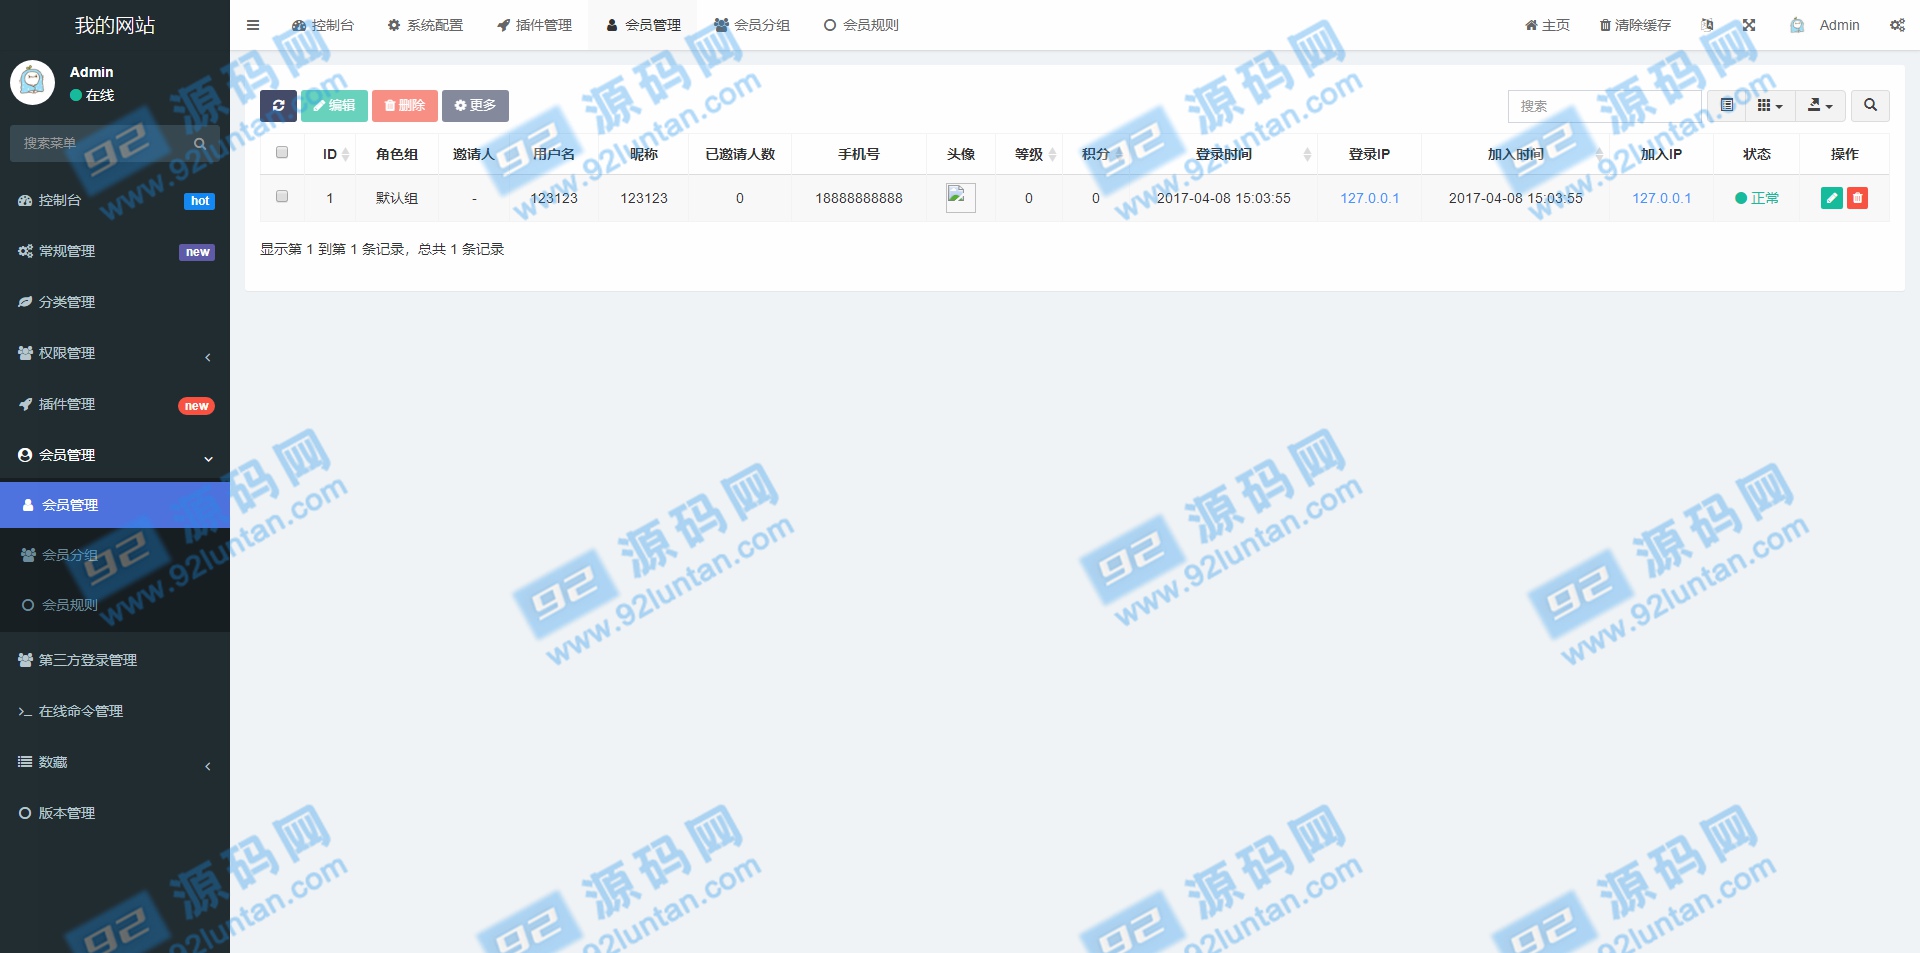The image size is (1920, 953).
Task: Open 分类管理 in the sidebar
Action: (x=115, y=302)
